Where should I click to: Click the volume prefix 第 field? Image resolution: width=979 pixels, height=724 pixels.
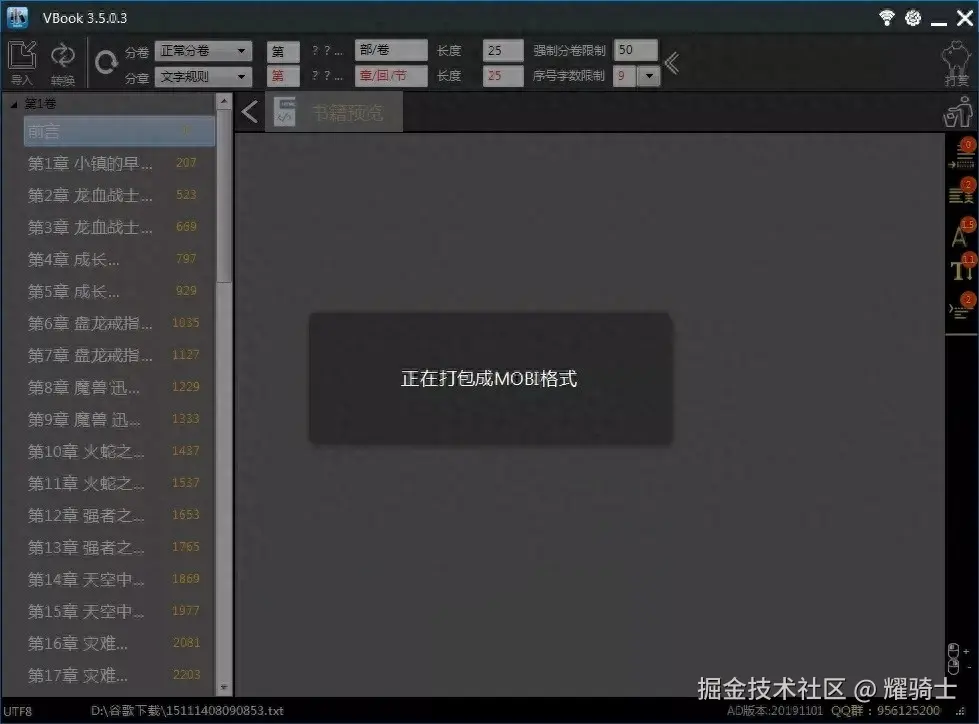[x=283, y=51]
